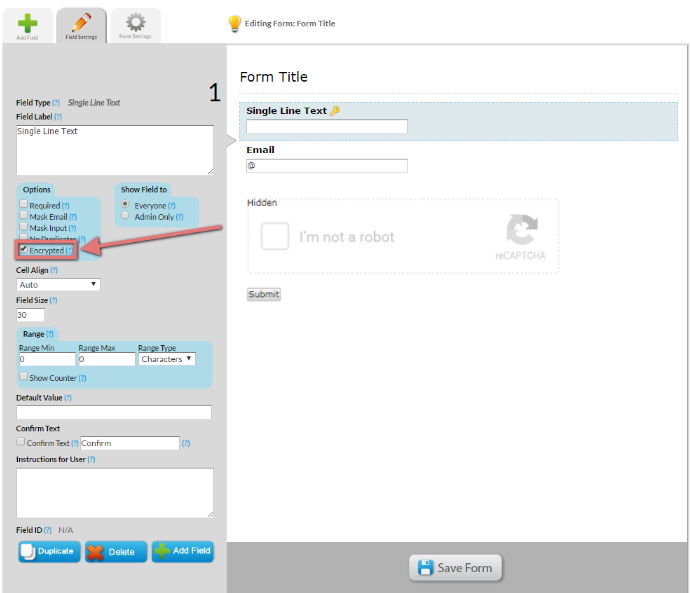
Task: Click the lightbulb tip icon
Action: [x=235, y=24]
